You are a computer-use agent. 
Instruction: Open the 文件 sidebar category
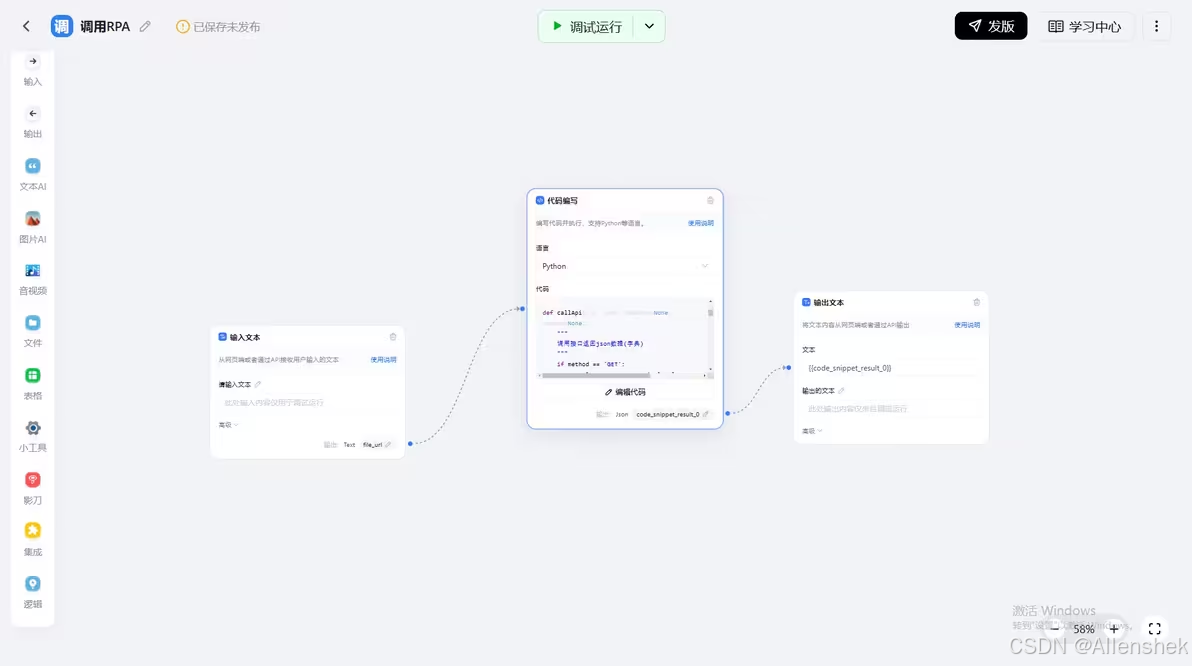click(33, 331)
